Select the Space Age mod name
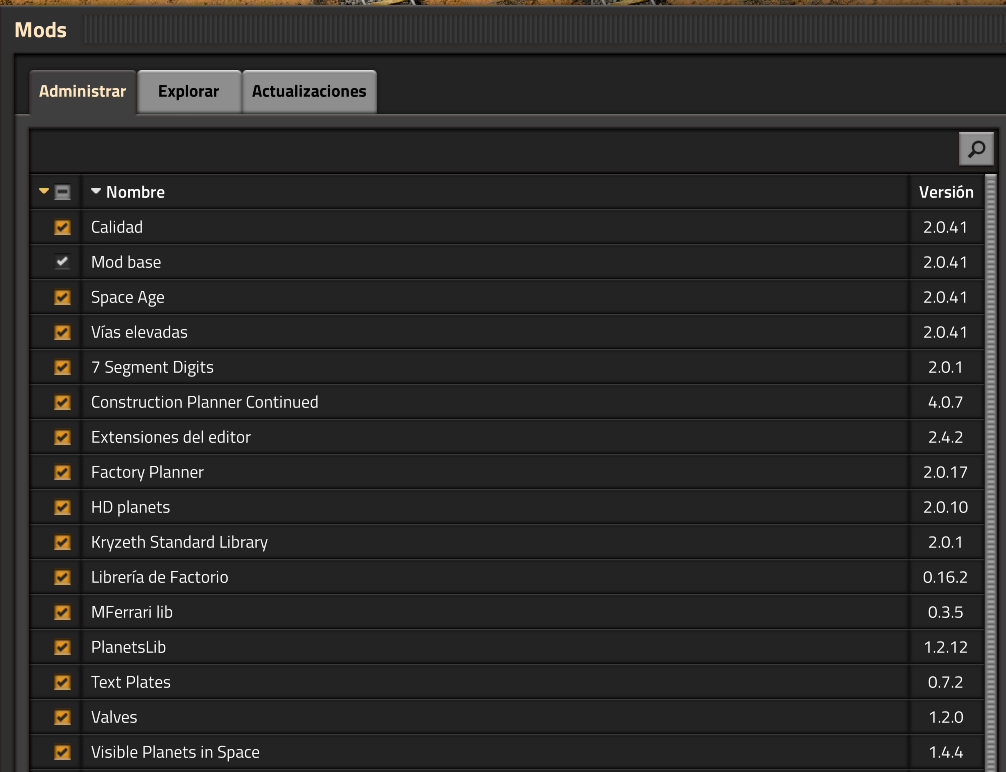This screenshot has width=1006, height=772. pyautogui.click(x=128, y=297)
